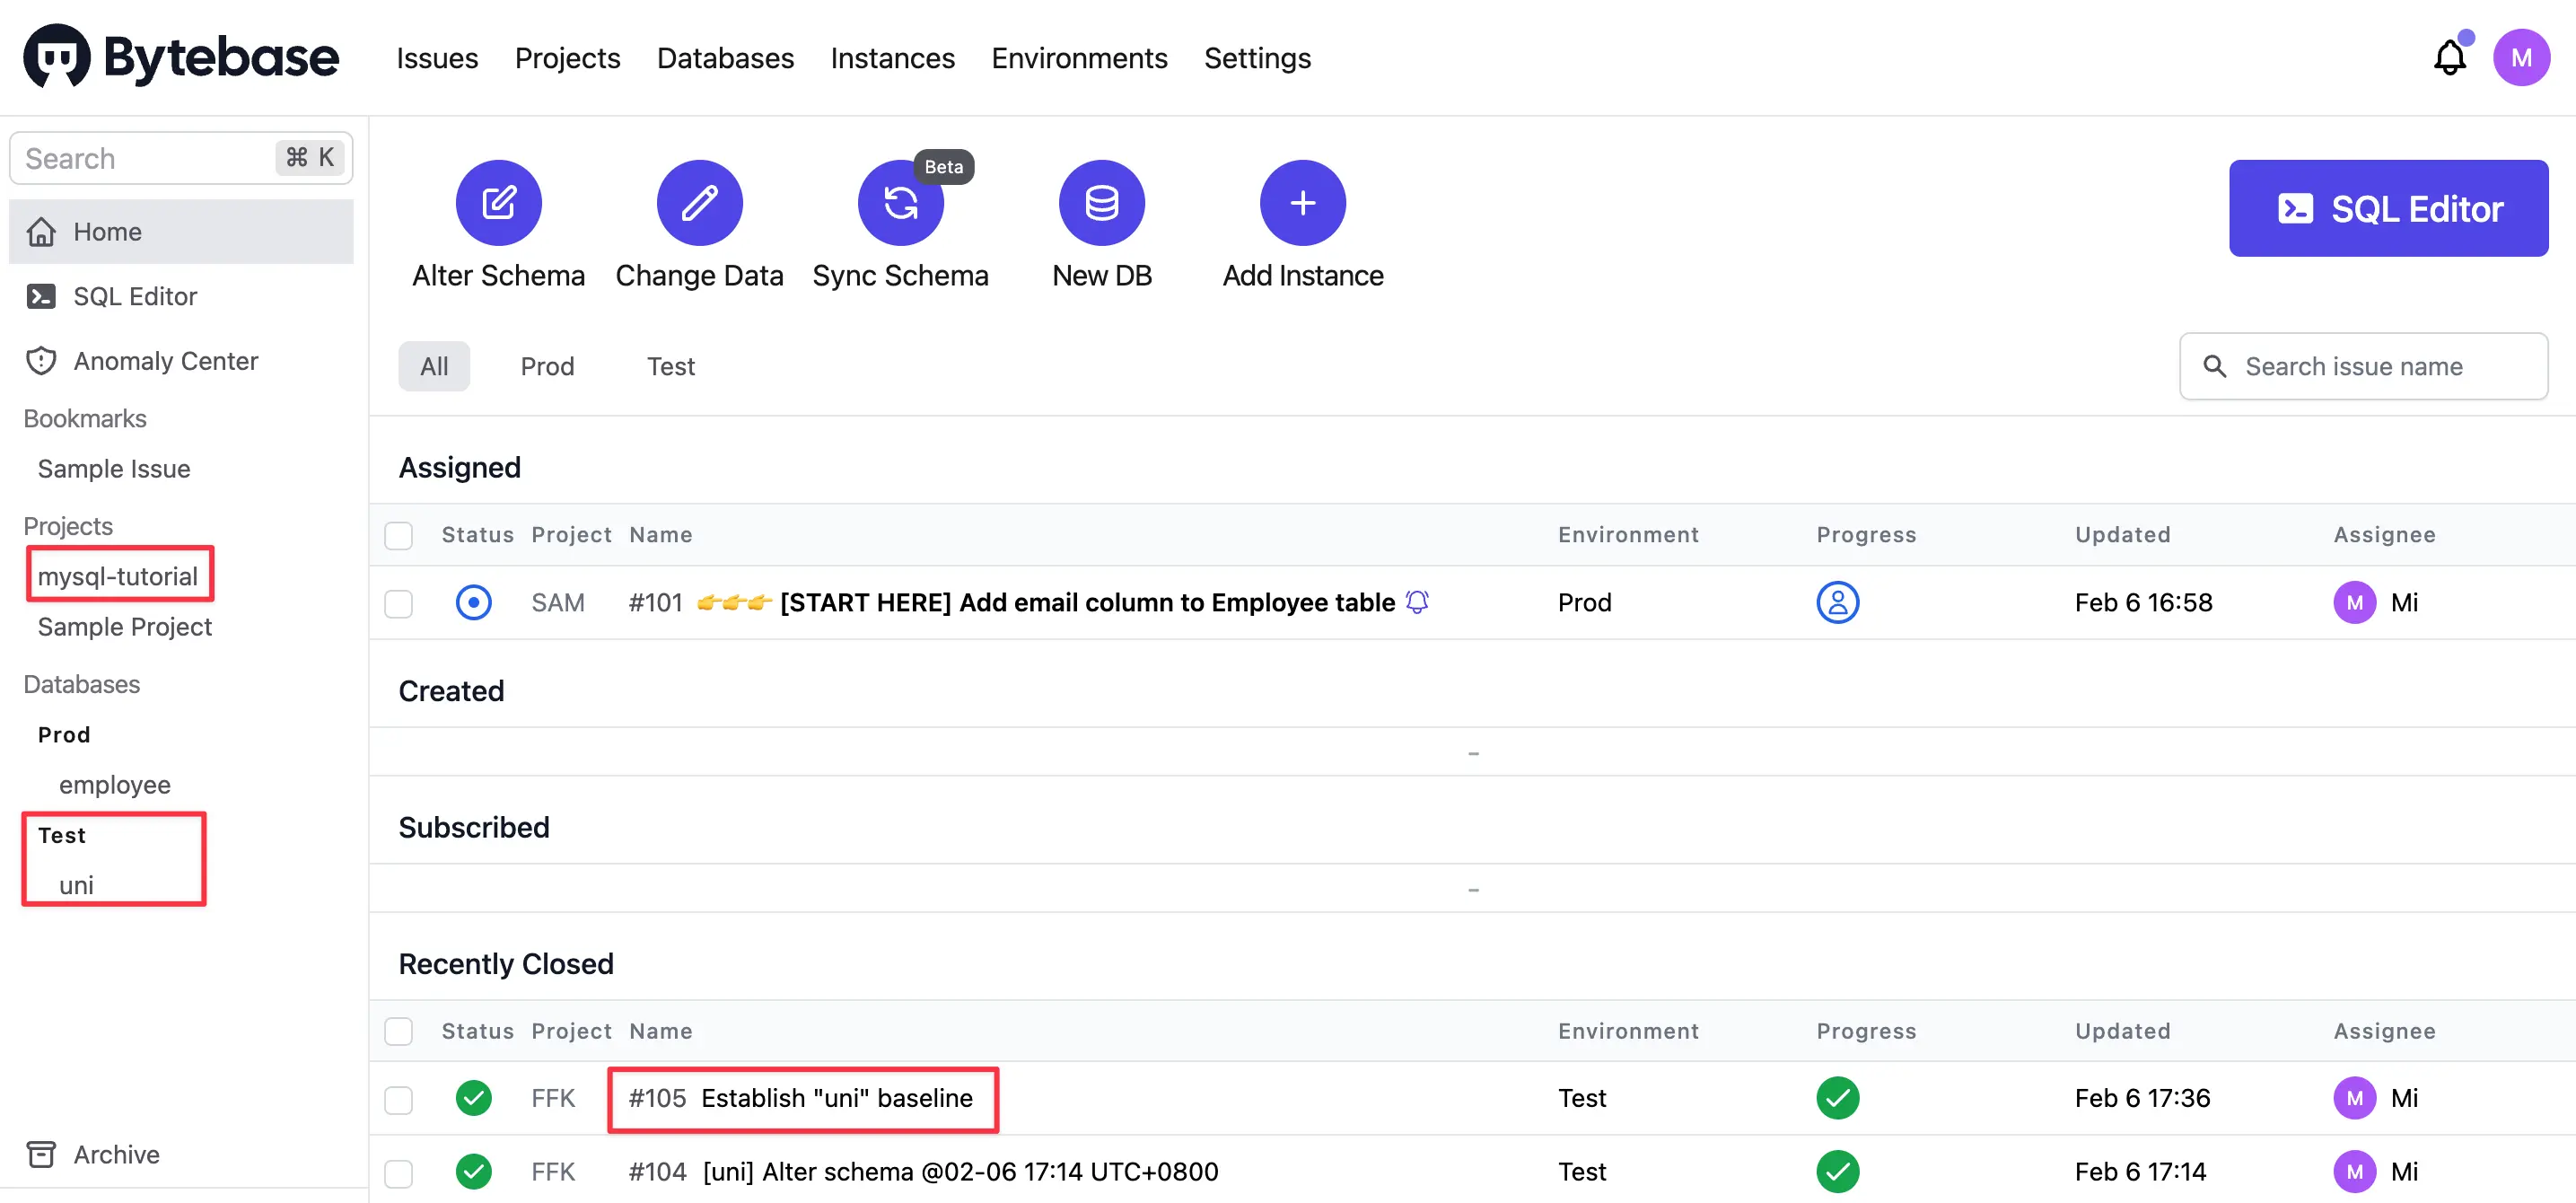Click the Bytebase logo

point(181,57)
